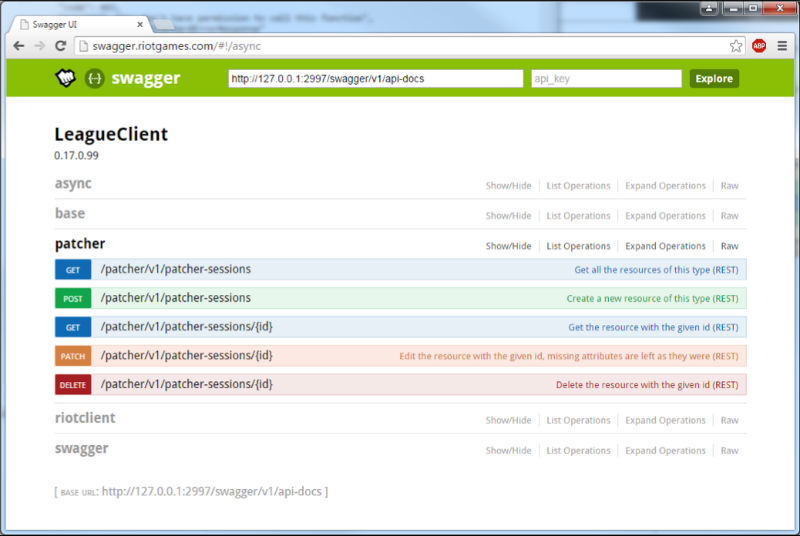
Task: Open the POST /patcher/v1/patcher-sessions operation
Action: [175, 298]
